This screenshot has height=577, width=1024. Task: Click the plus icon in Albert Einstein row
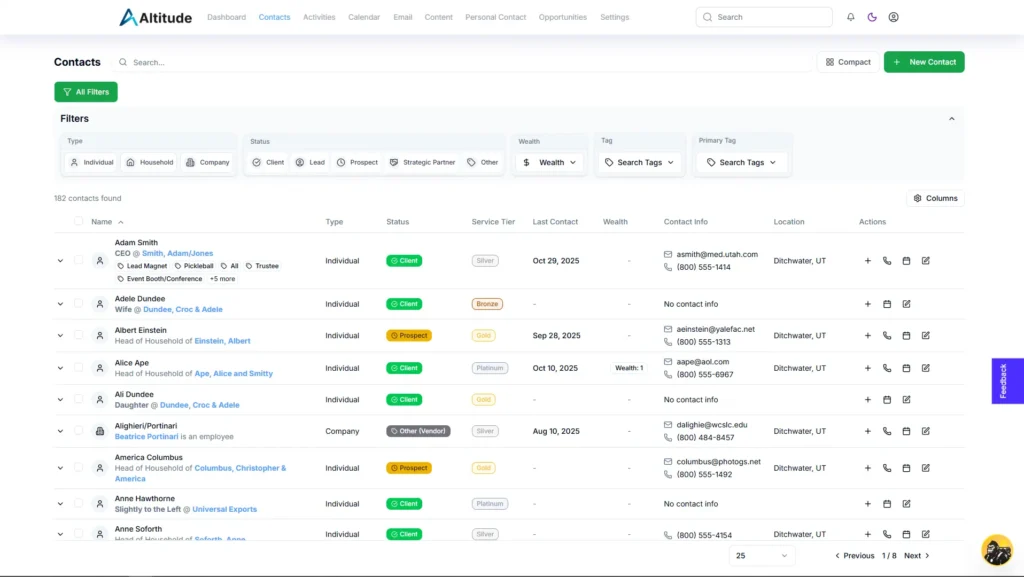867,336
